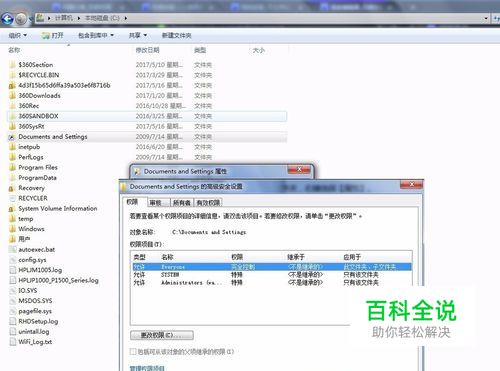Image resolution: width=500 pixels, height=371 pixels.
Task: Select the HPLJP1000_P1500_Series.log file name
Action: (x=58, y=280)
